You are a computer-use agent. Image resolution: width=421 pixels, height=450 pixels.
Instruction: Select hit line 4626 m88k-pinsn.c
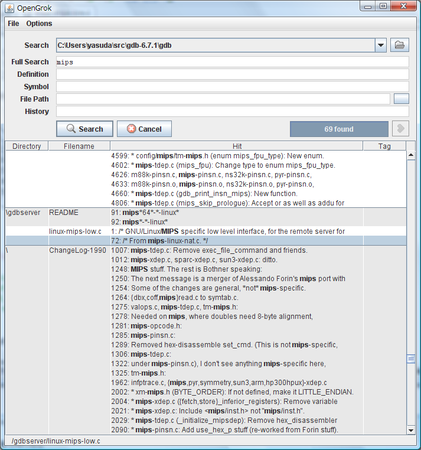(211, 175)
